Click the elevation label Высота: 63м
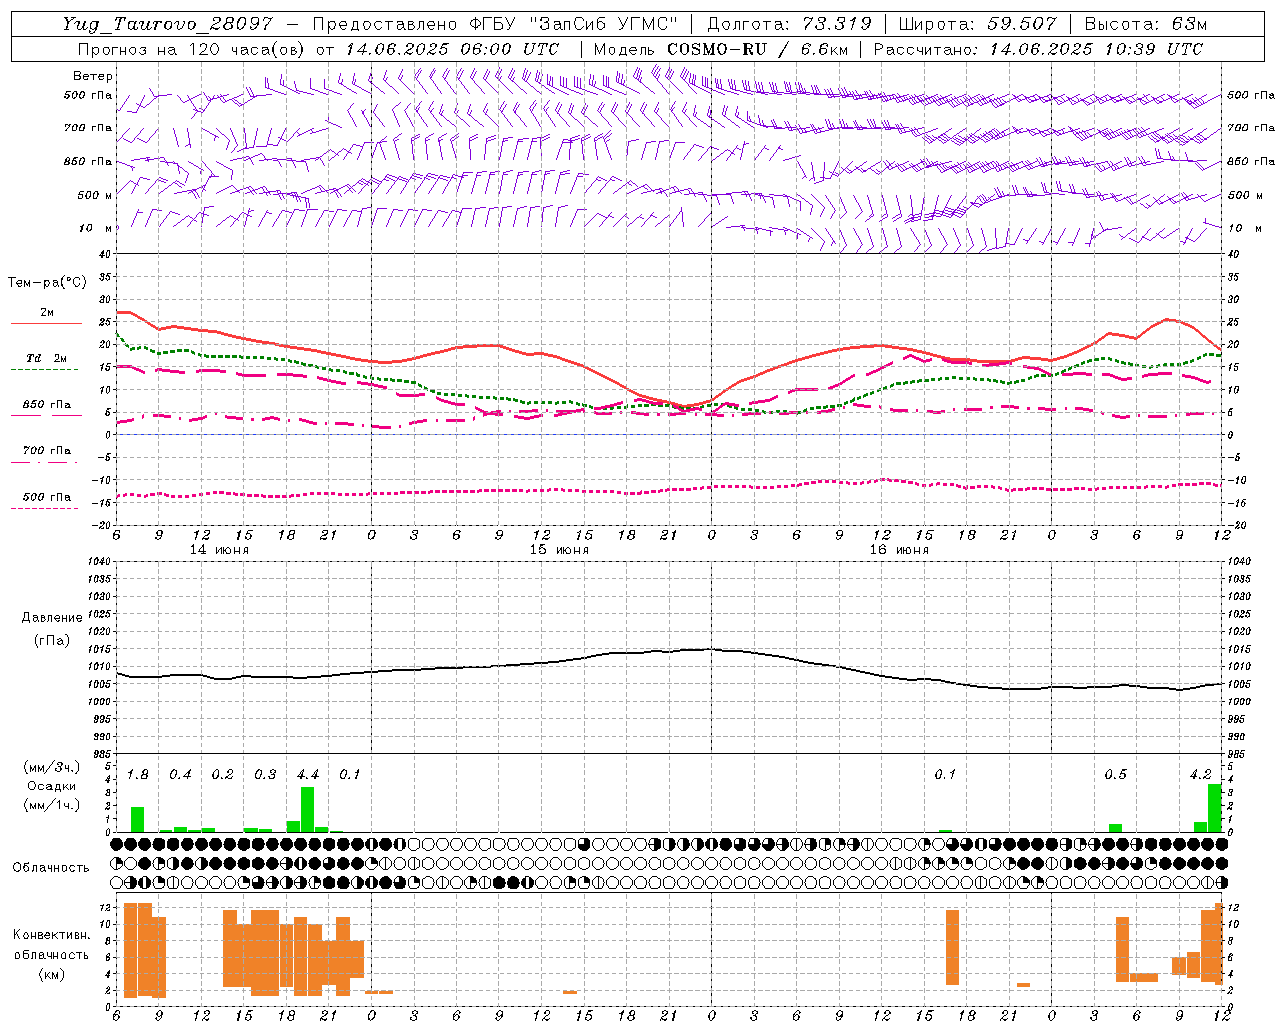 coord(1146,24)
